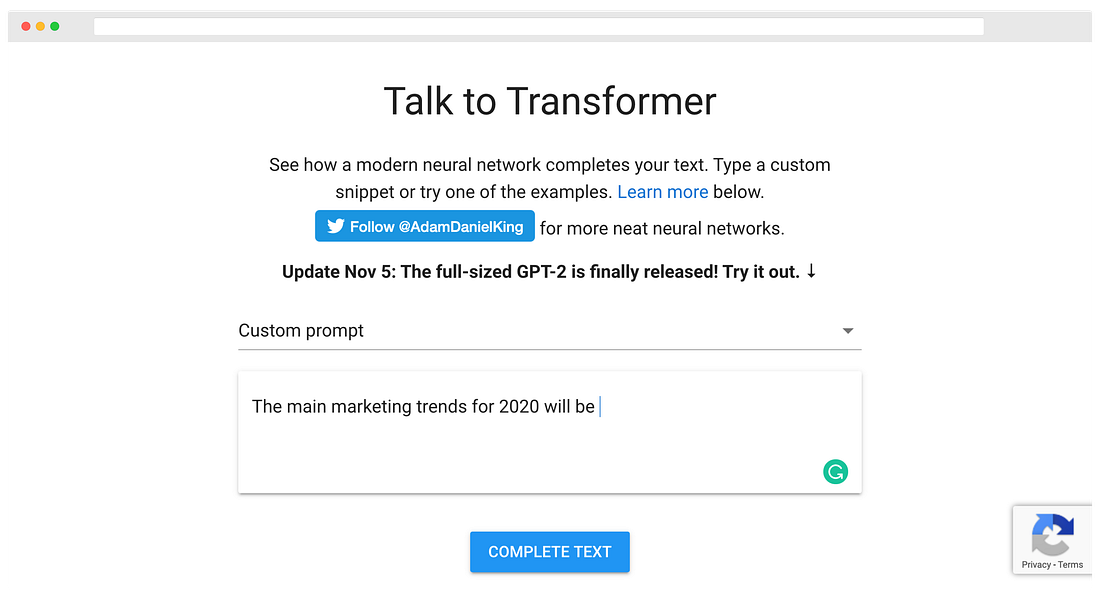Click the Twitter bird icon on Follow button

pos(336,227)
